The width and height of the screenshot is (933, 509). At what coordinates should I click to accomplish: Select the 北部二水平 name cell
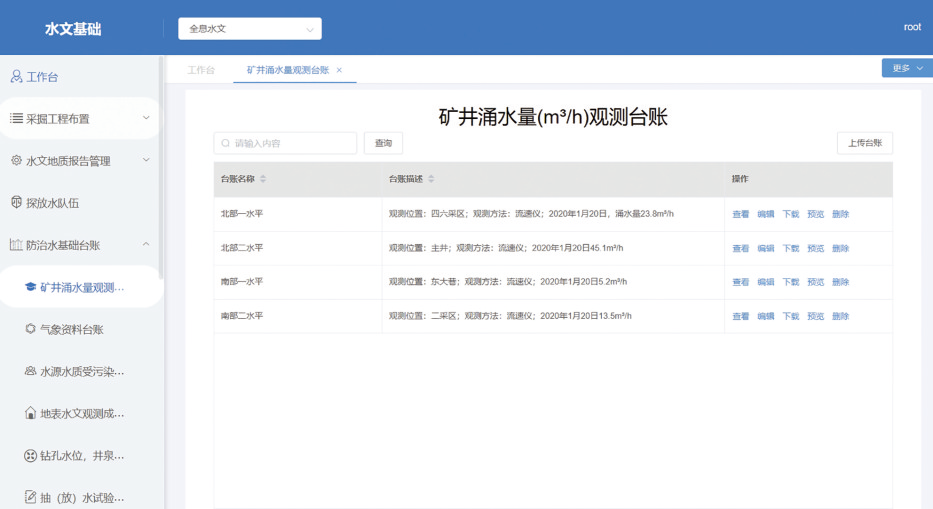point(242,248)
